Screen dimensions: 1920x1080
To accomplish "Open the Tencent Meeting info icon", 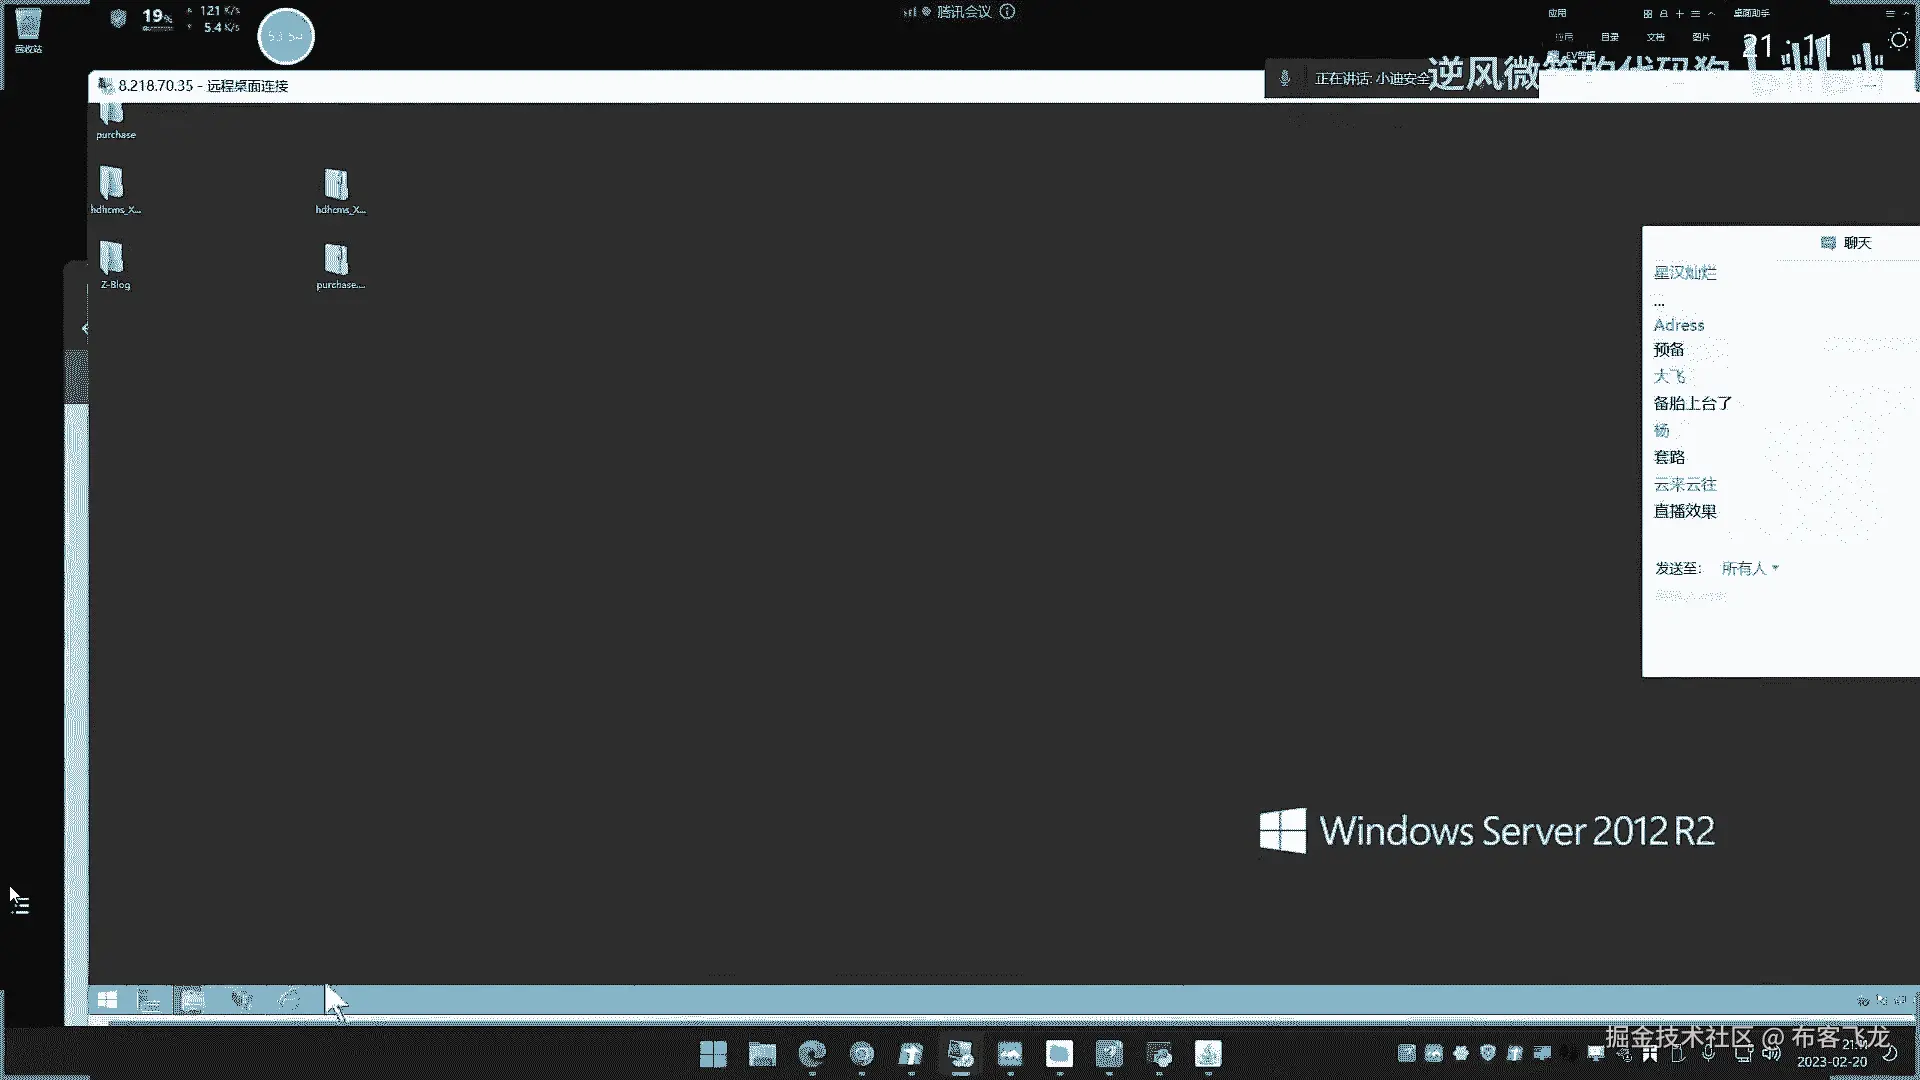I will pyautogui.click(x=1008, y=12).
